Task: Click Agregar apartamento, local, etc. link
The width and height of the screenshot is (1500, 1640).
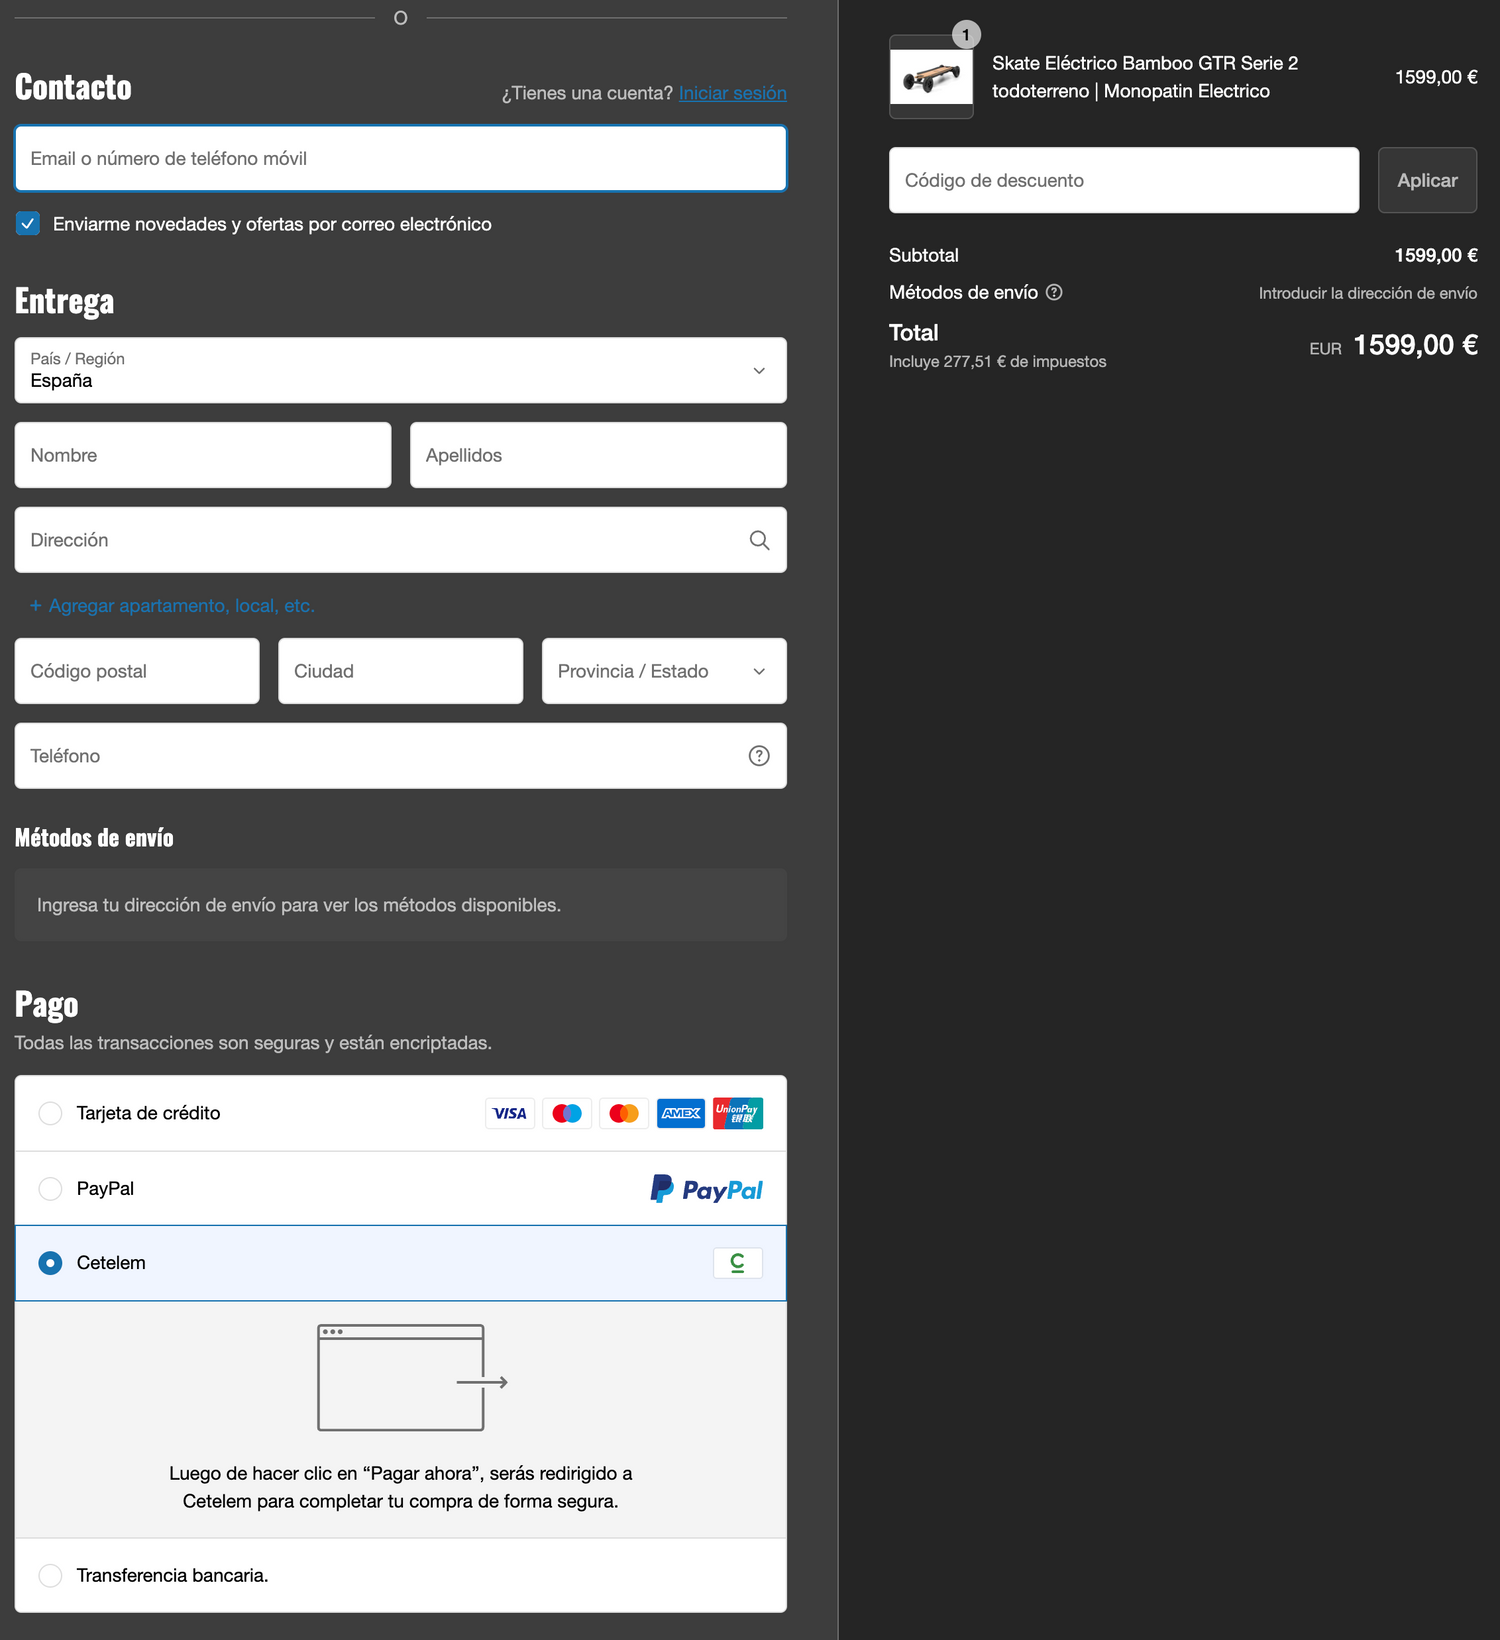Action: point(172,606)
